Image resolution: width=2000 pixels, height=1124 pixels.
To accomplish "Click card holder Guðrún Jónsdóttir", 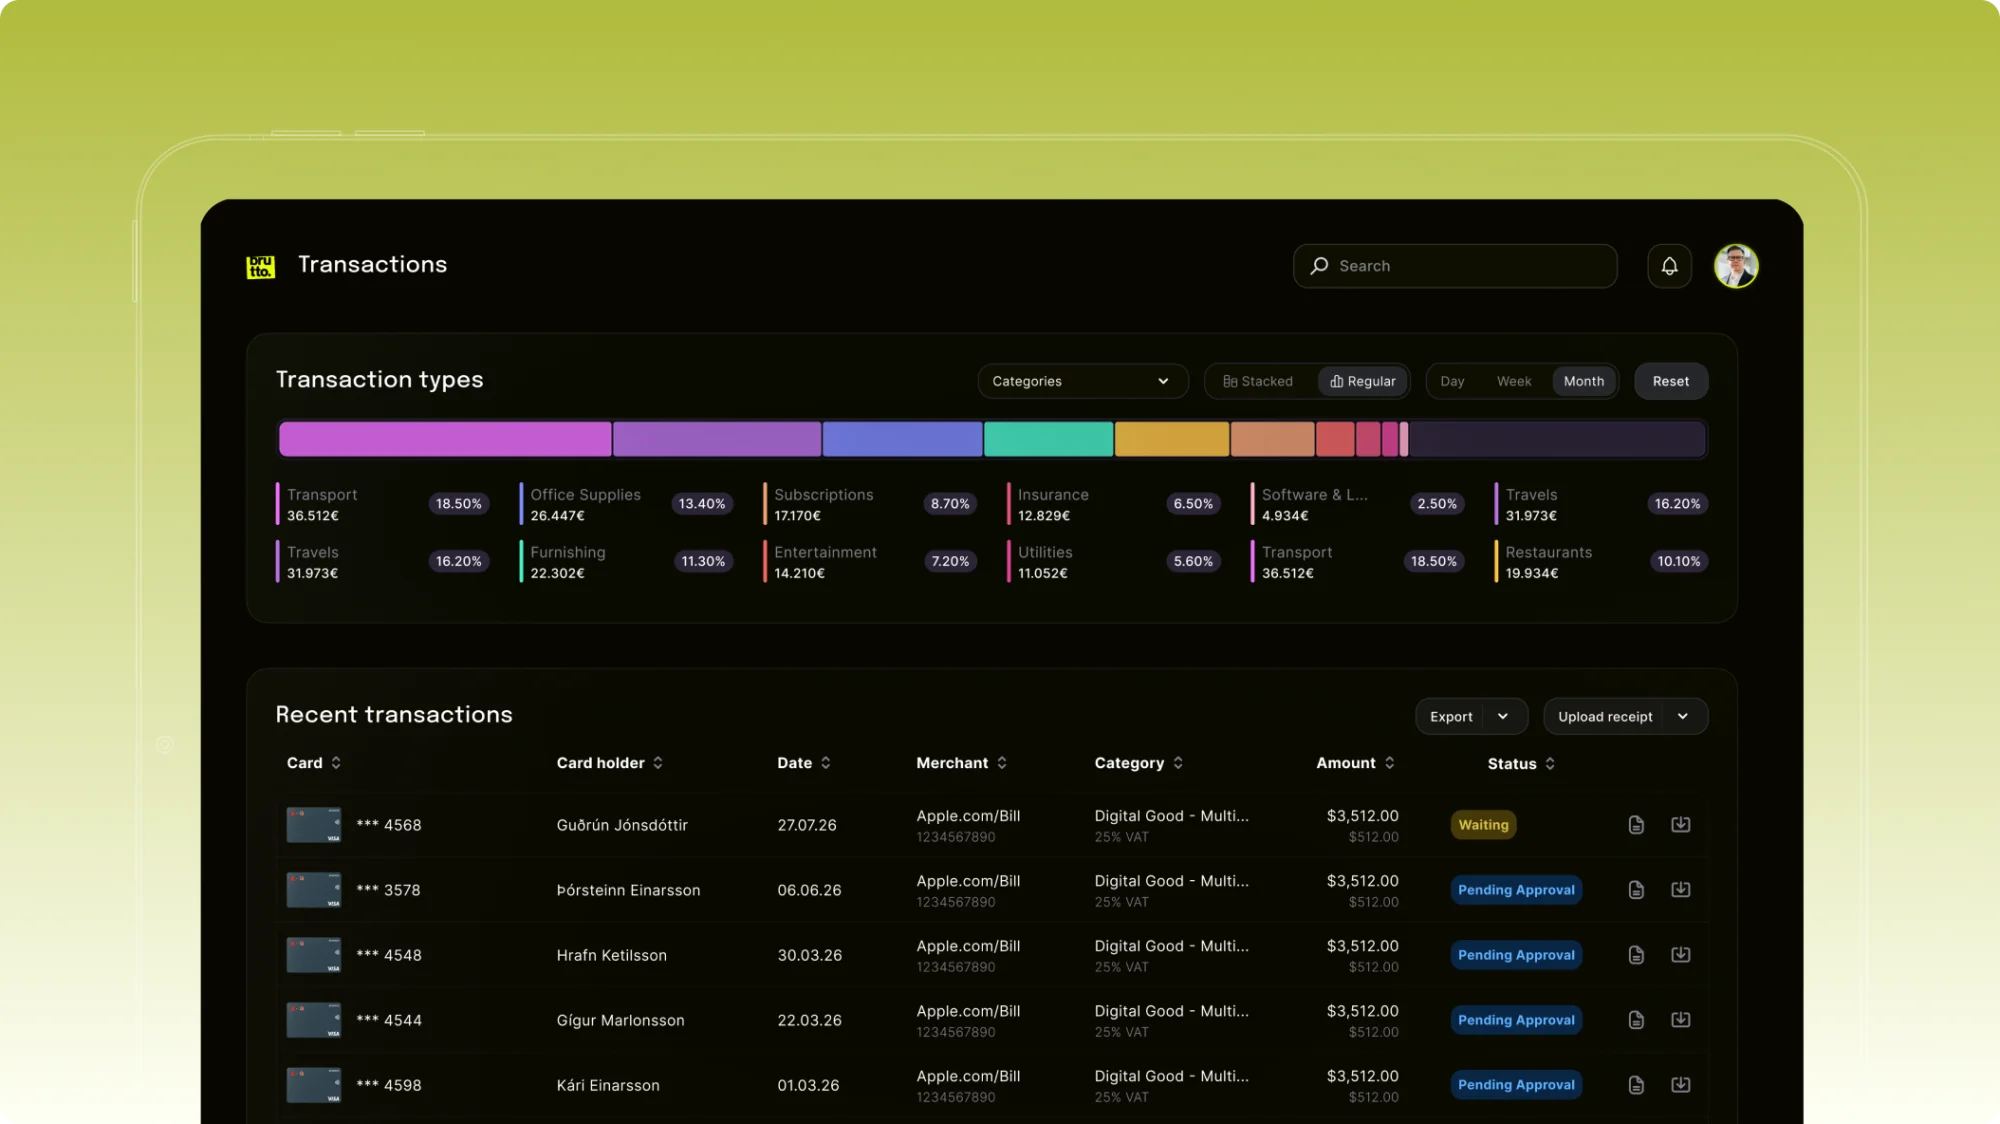I will click(622, 825).
